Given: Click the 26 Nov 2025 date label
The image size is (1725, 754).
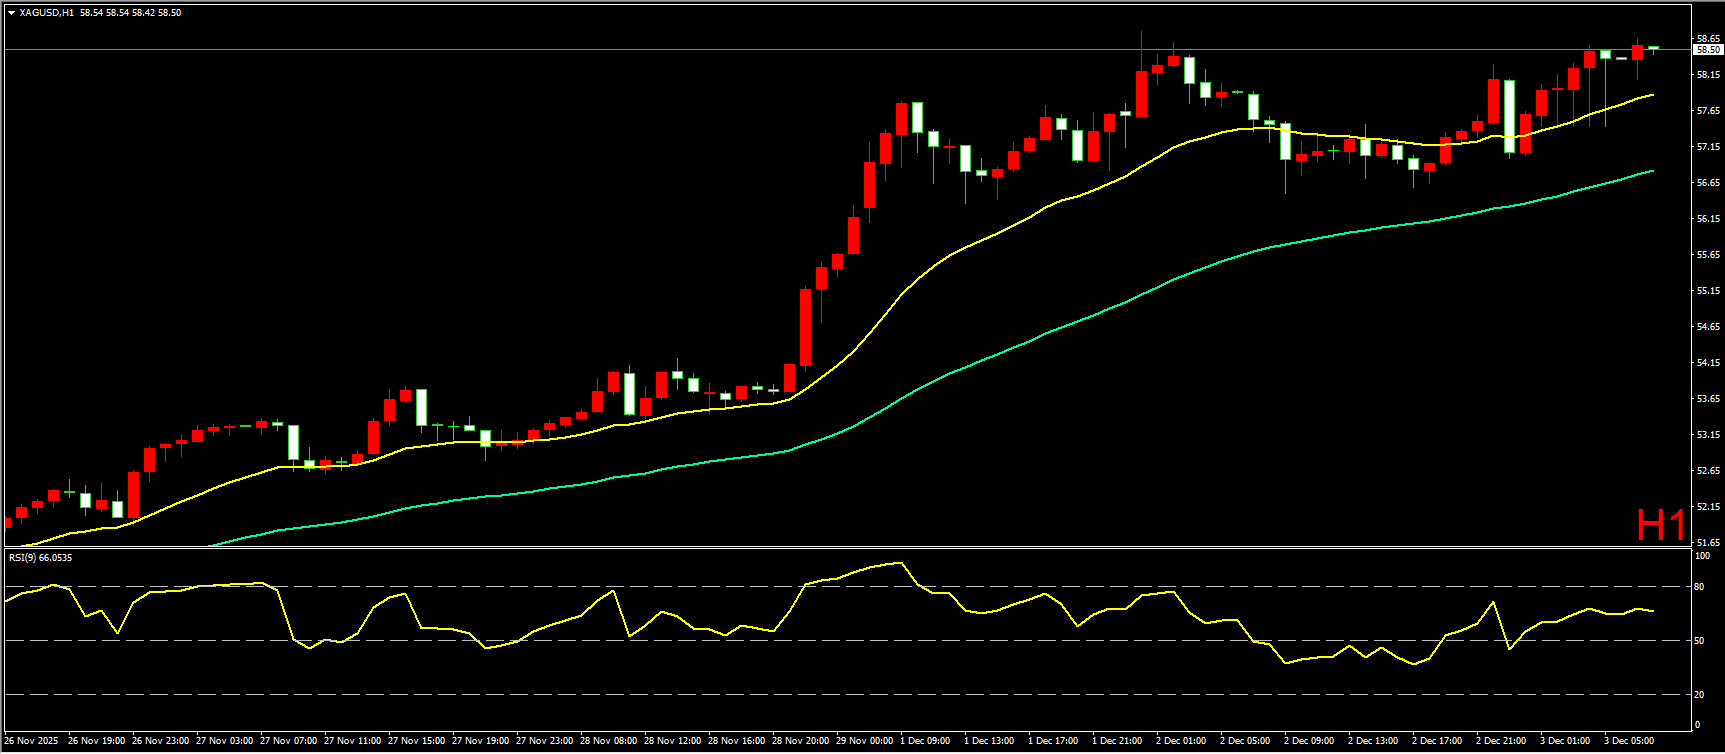Looking at the screenshot, I should tap(31, 741).
